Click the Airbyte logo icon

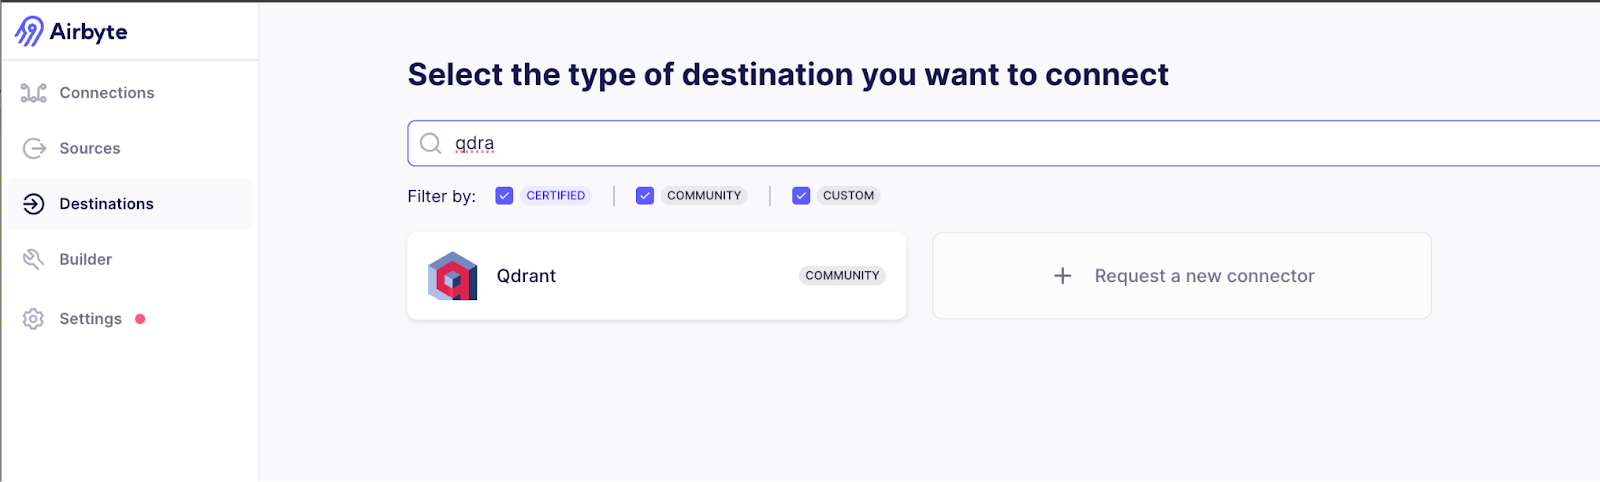click(29, 31)
